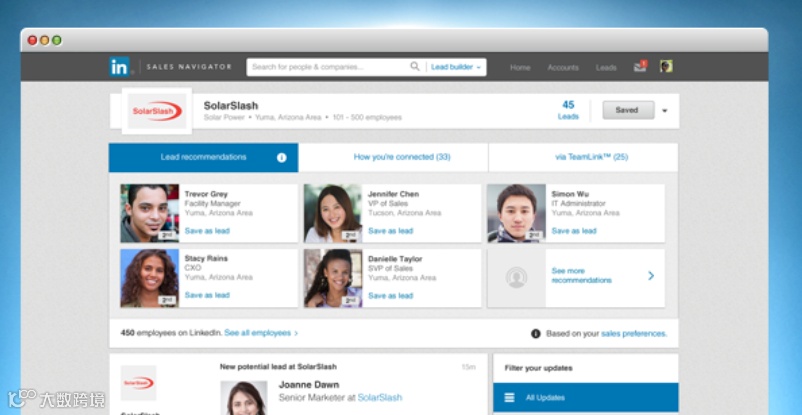Screen dimensions: 802x415
Task: Save Stacy Rains as lead
Action: pyautogui.click(x=207, y=295)
